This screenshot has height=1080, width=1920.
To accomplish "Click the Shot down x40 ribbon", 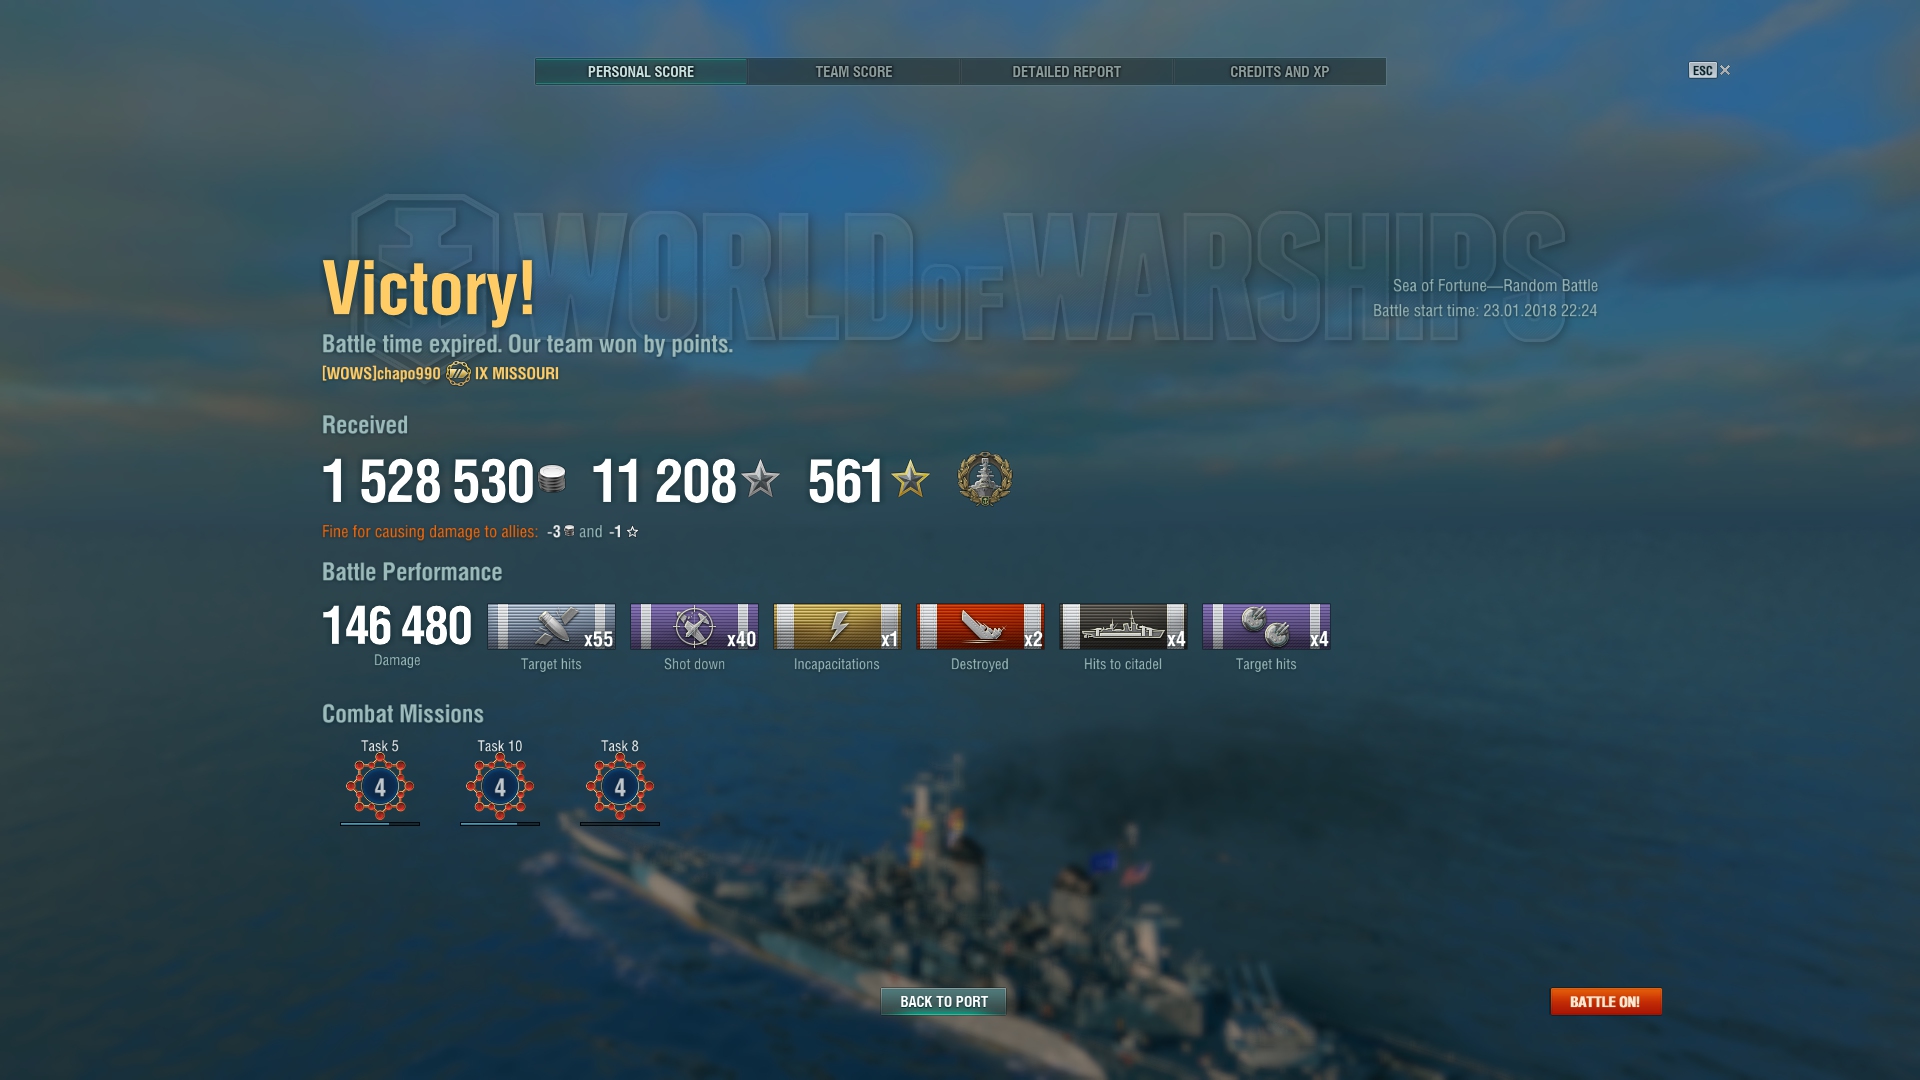I will click(x=694, y=627).
